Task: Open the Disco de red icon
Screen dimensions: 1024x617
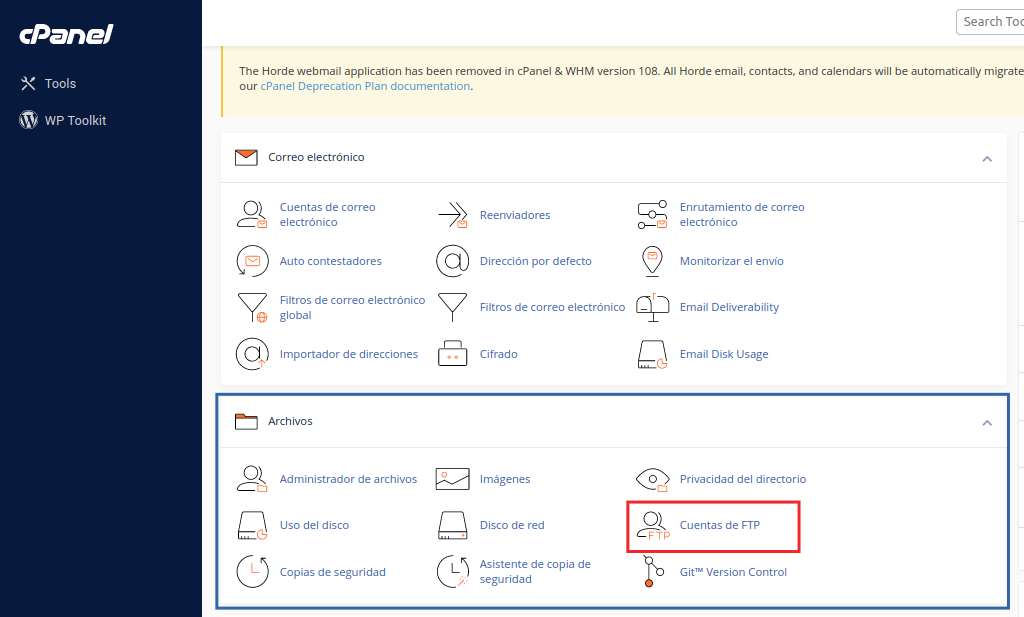Action: [453, 525]
